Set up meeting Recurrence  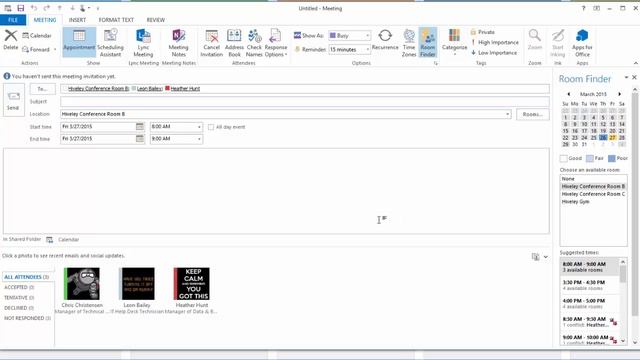point(385,40)
